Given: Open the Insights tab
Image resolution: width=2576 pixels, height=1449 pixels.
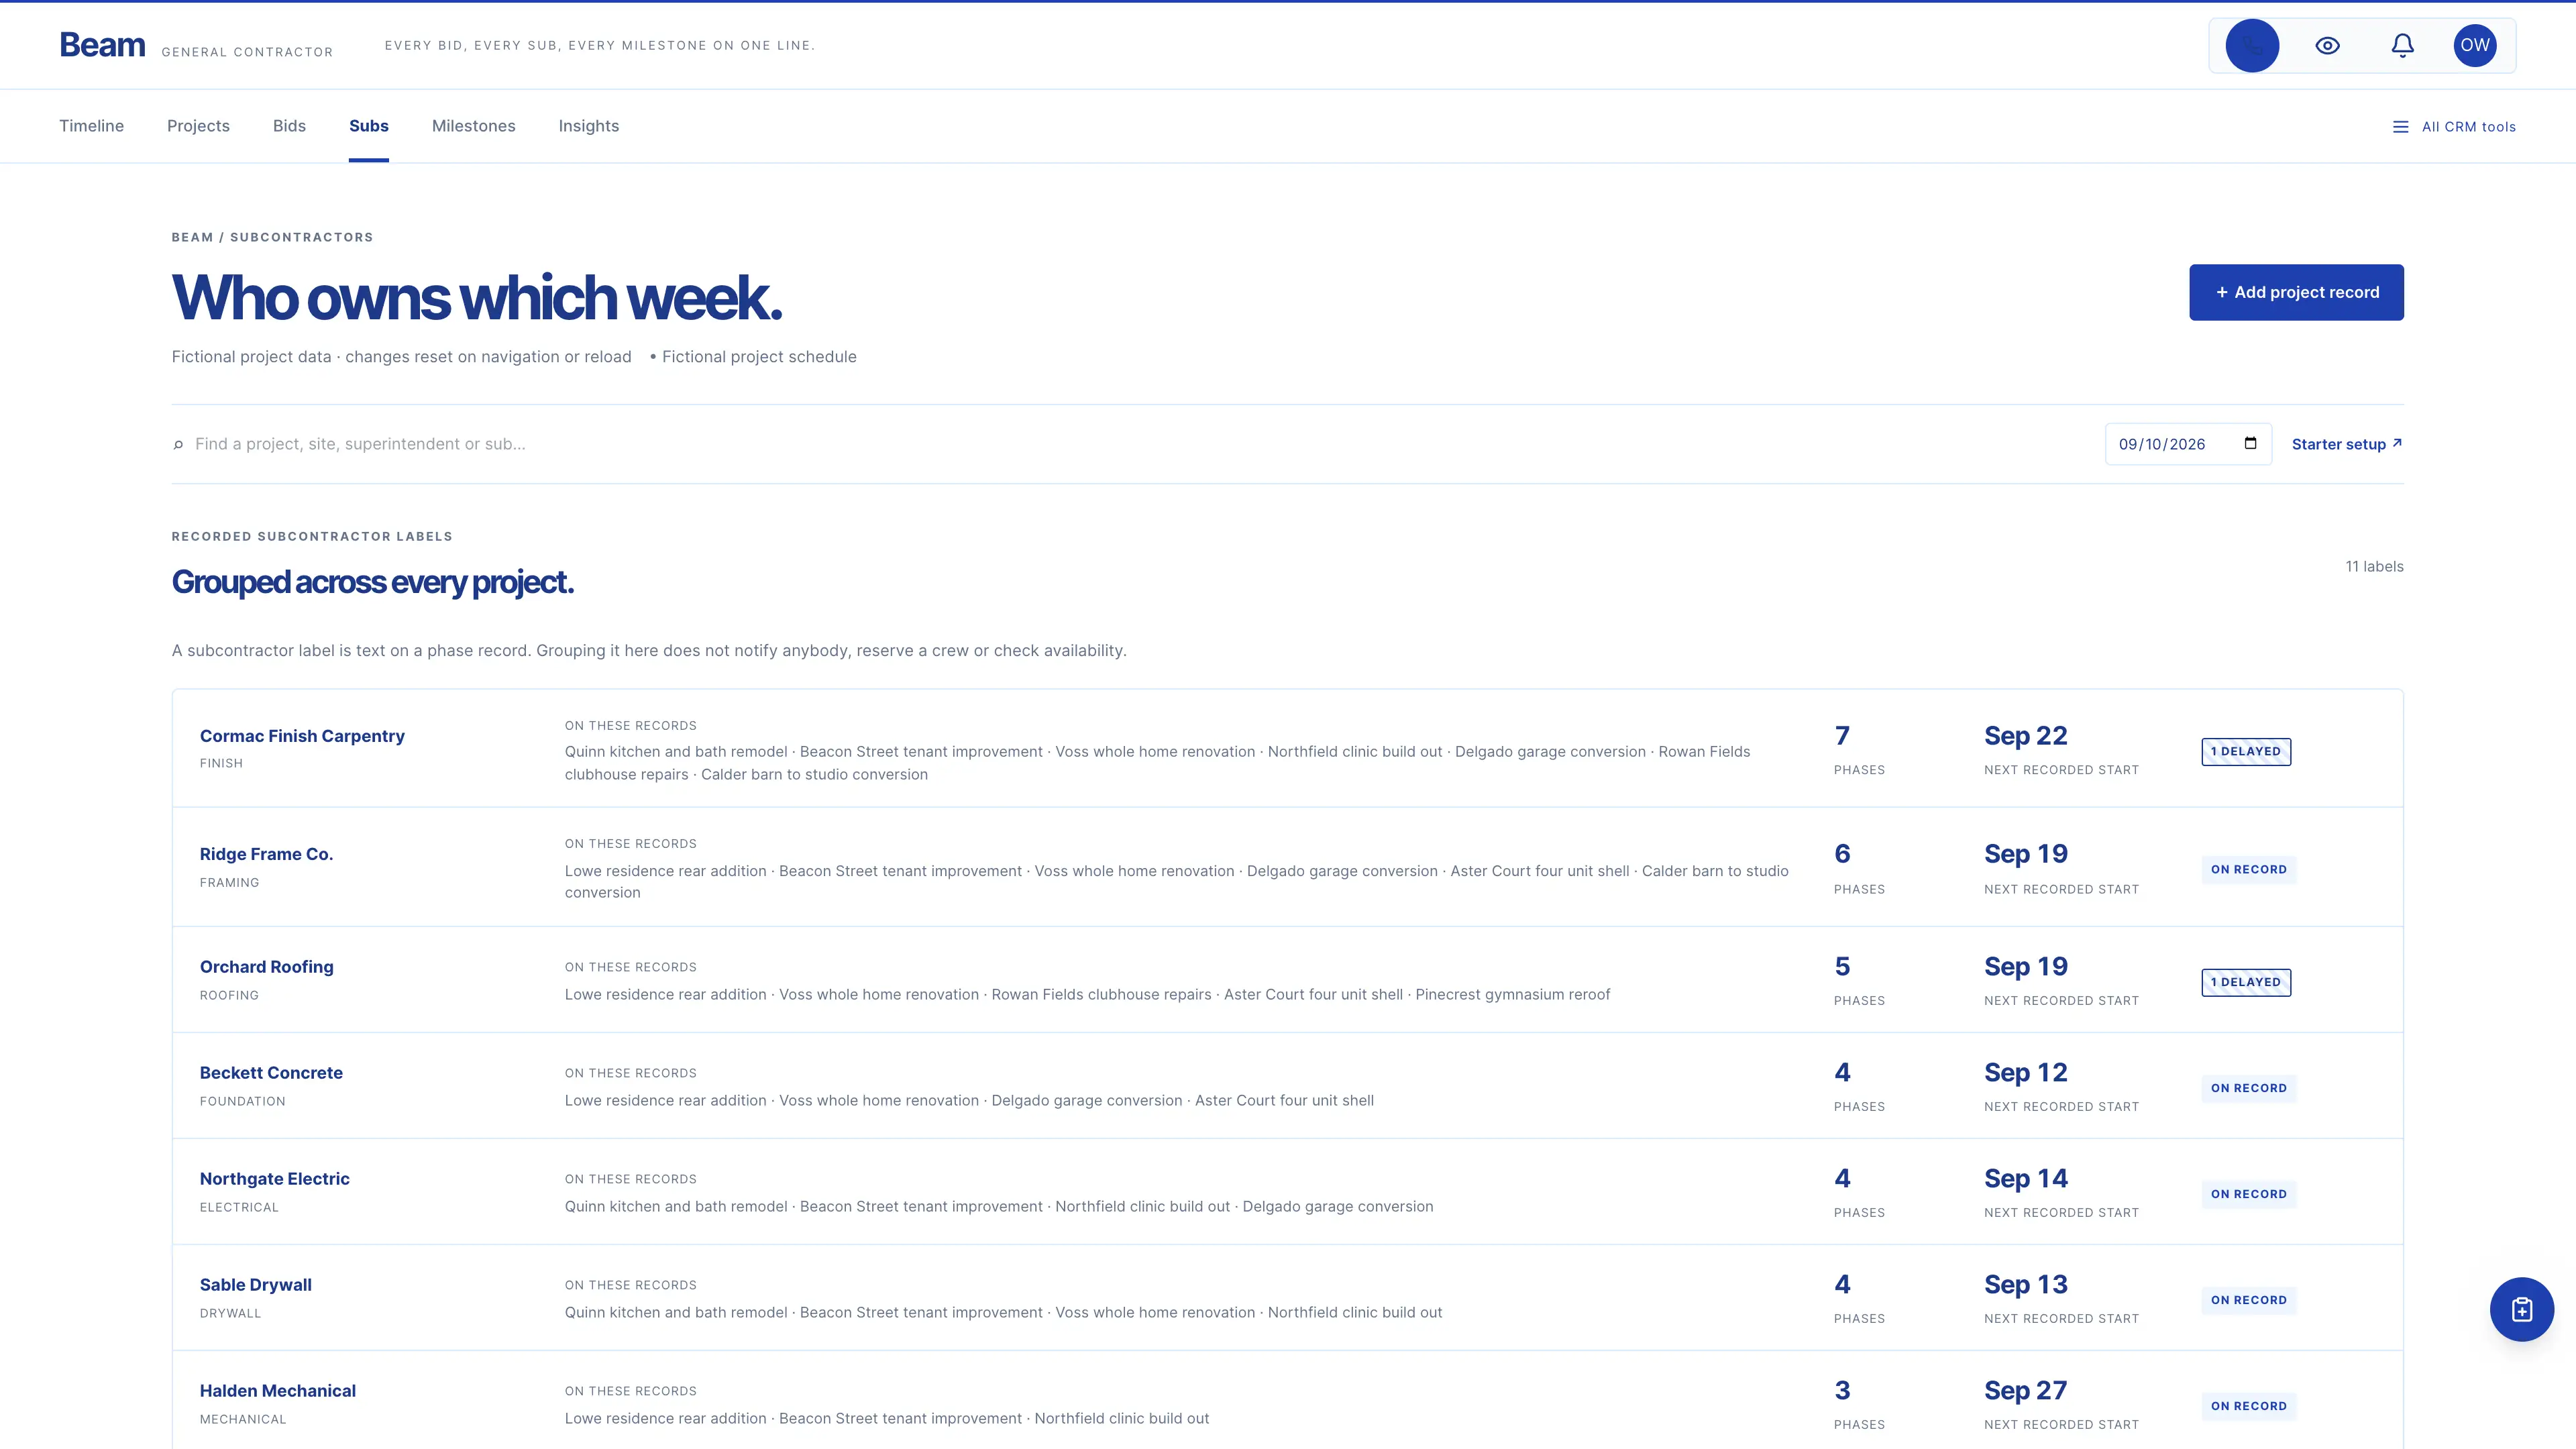Looking at the screenshot, I should [588, 126].
